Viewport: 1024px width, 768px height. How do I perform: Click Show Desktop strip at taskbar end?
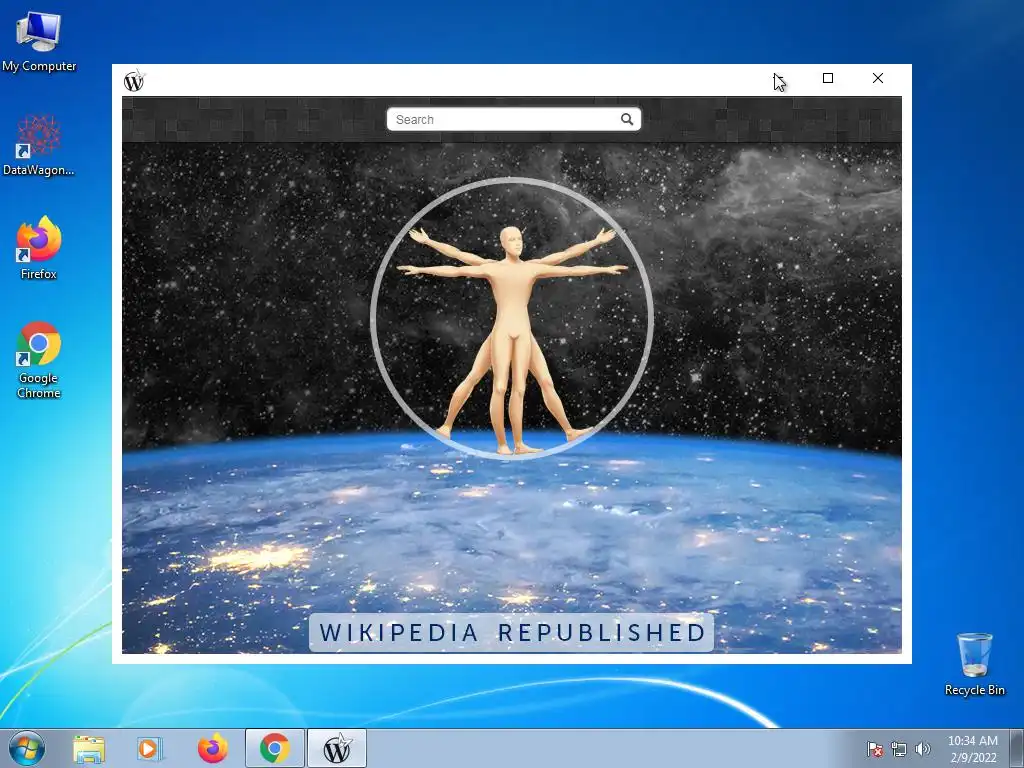1017,748
